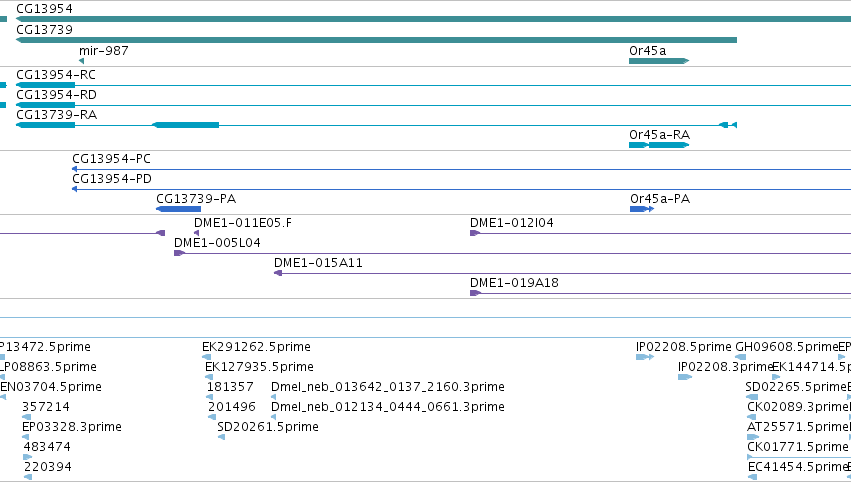Image resolution: width=851 pixels, height=482 pixels.
Task: Click EST EK291262.5prime label
Action: [256, 347]
